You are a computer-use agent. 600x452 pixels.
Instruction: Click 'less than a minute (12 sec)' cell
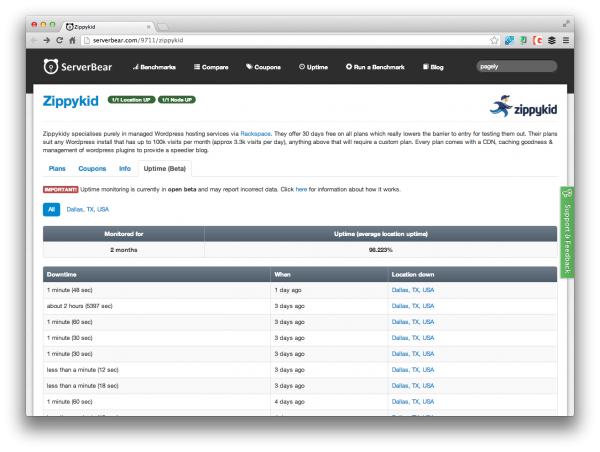(x=157, y=370)
